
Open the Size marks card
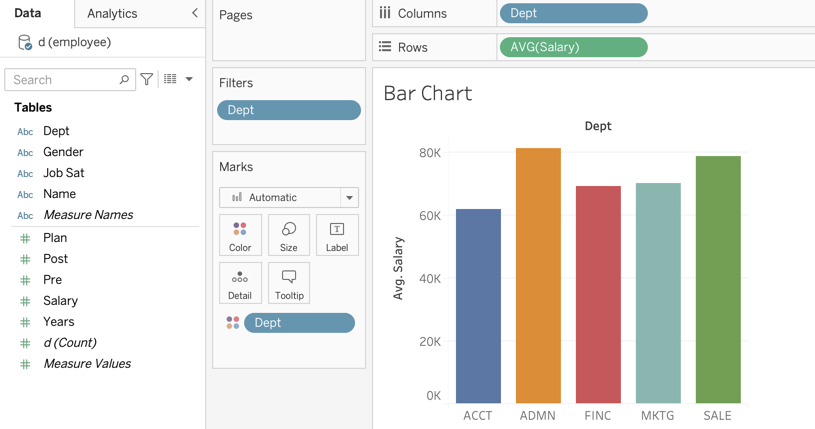[288, 235]
